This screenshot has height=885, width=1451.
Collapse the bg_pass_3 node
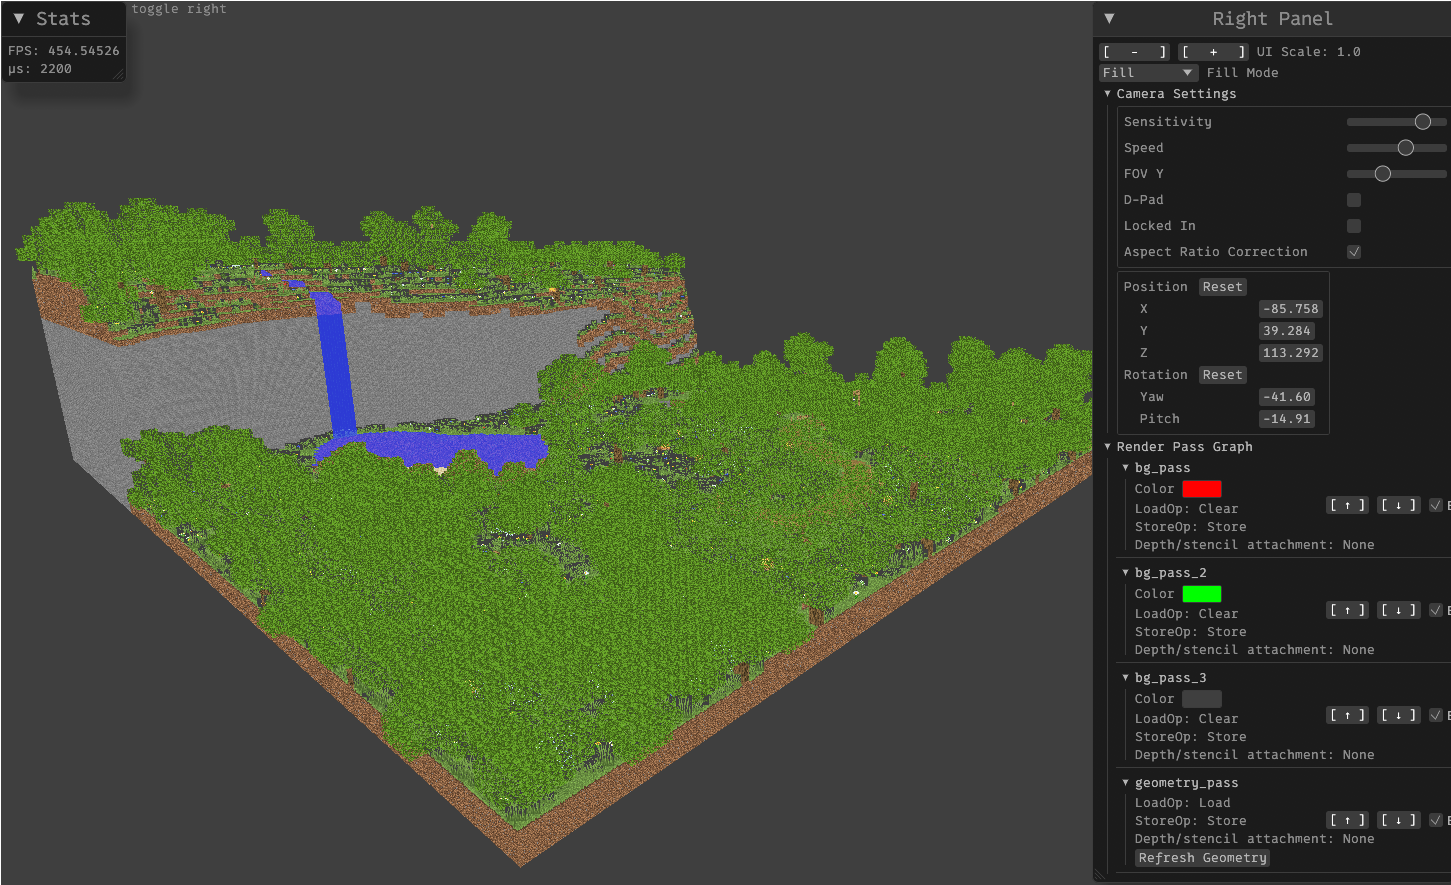click(1125, 677)
